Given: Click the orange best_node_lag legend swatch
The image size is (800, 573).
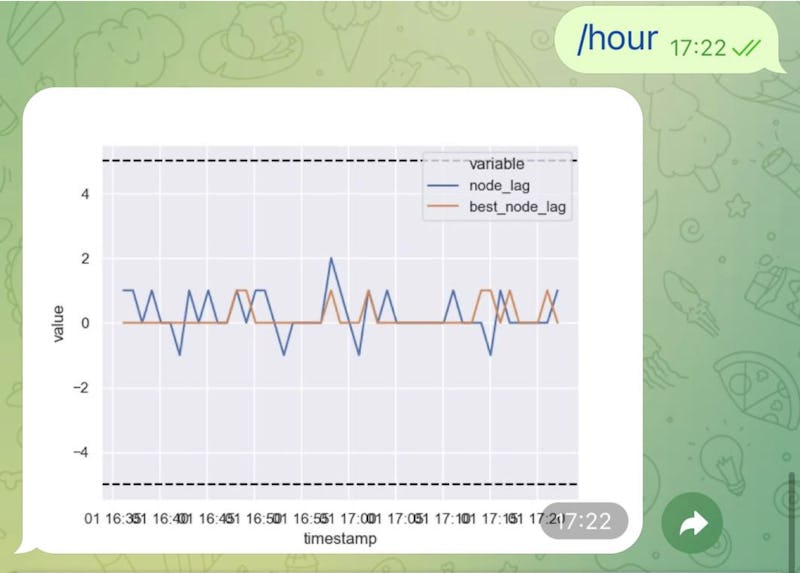Looking at the screenshot, I should coord(445,208).
